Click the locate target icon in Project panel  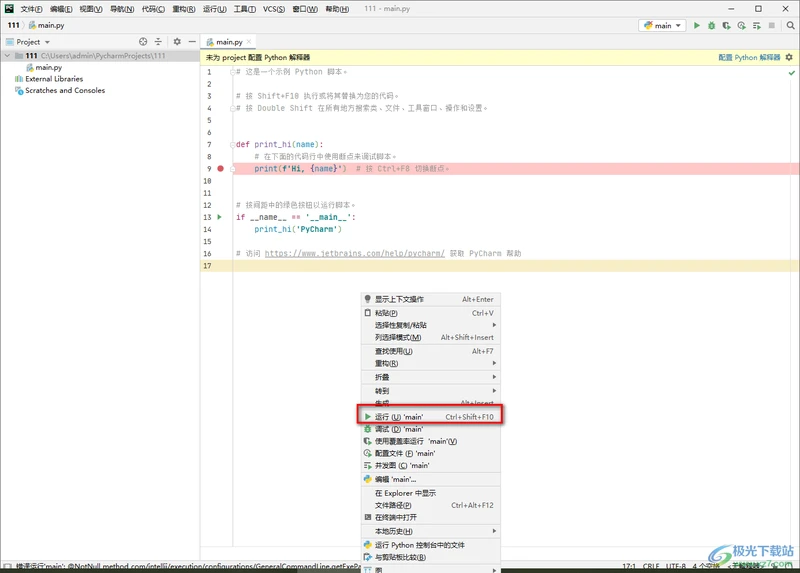(x=143, y=42)
